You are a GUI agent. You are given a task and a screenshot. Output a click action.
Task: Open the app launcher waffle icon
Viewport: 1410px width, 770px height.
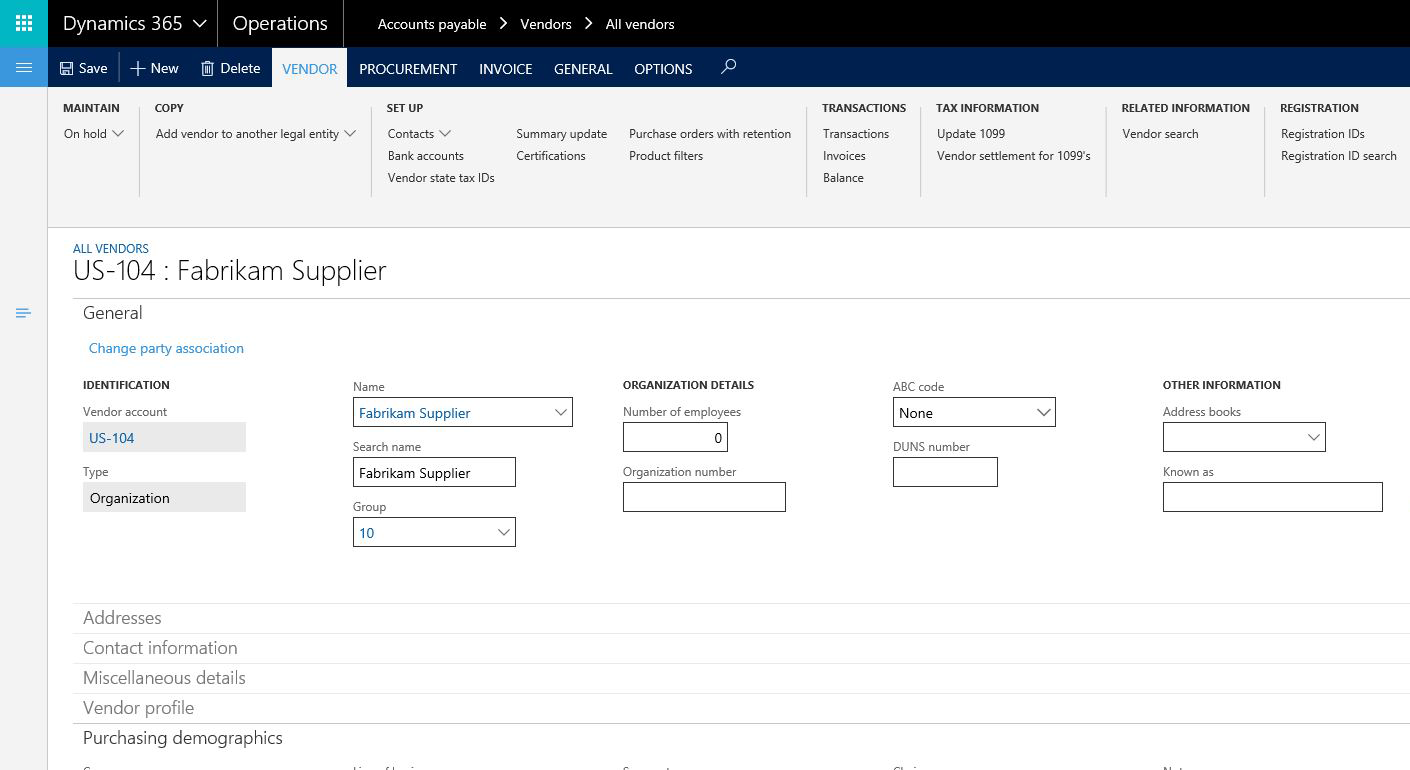pos(24,23)
